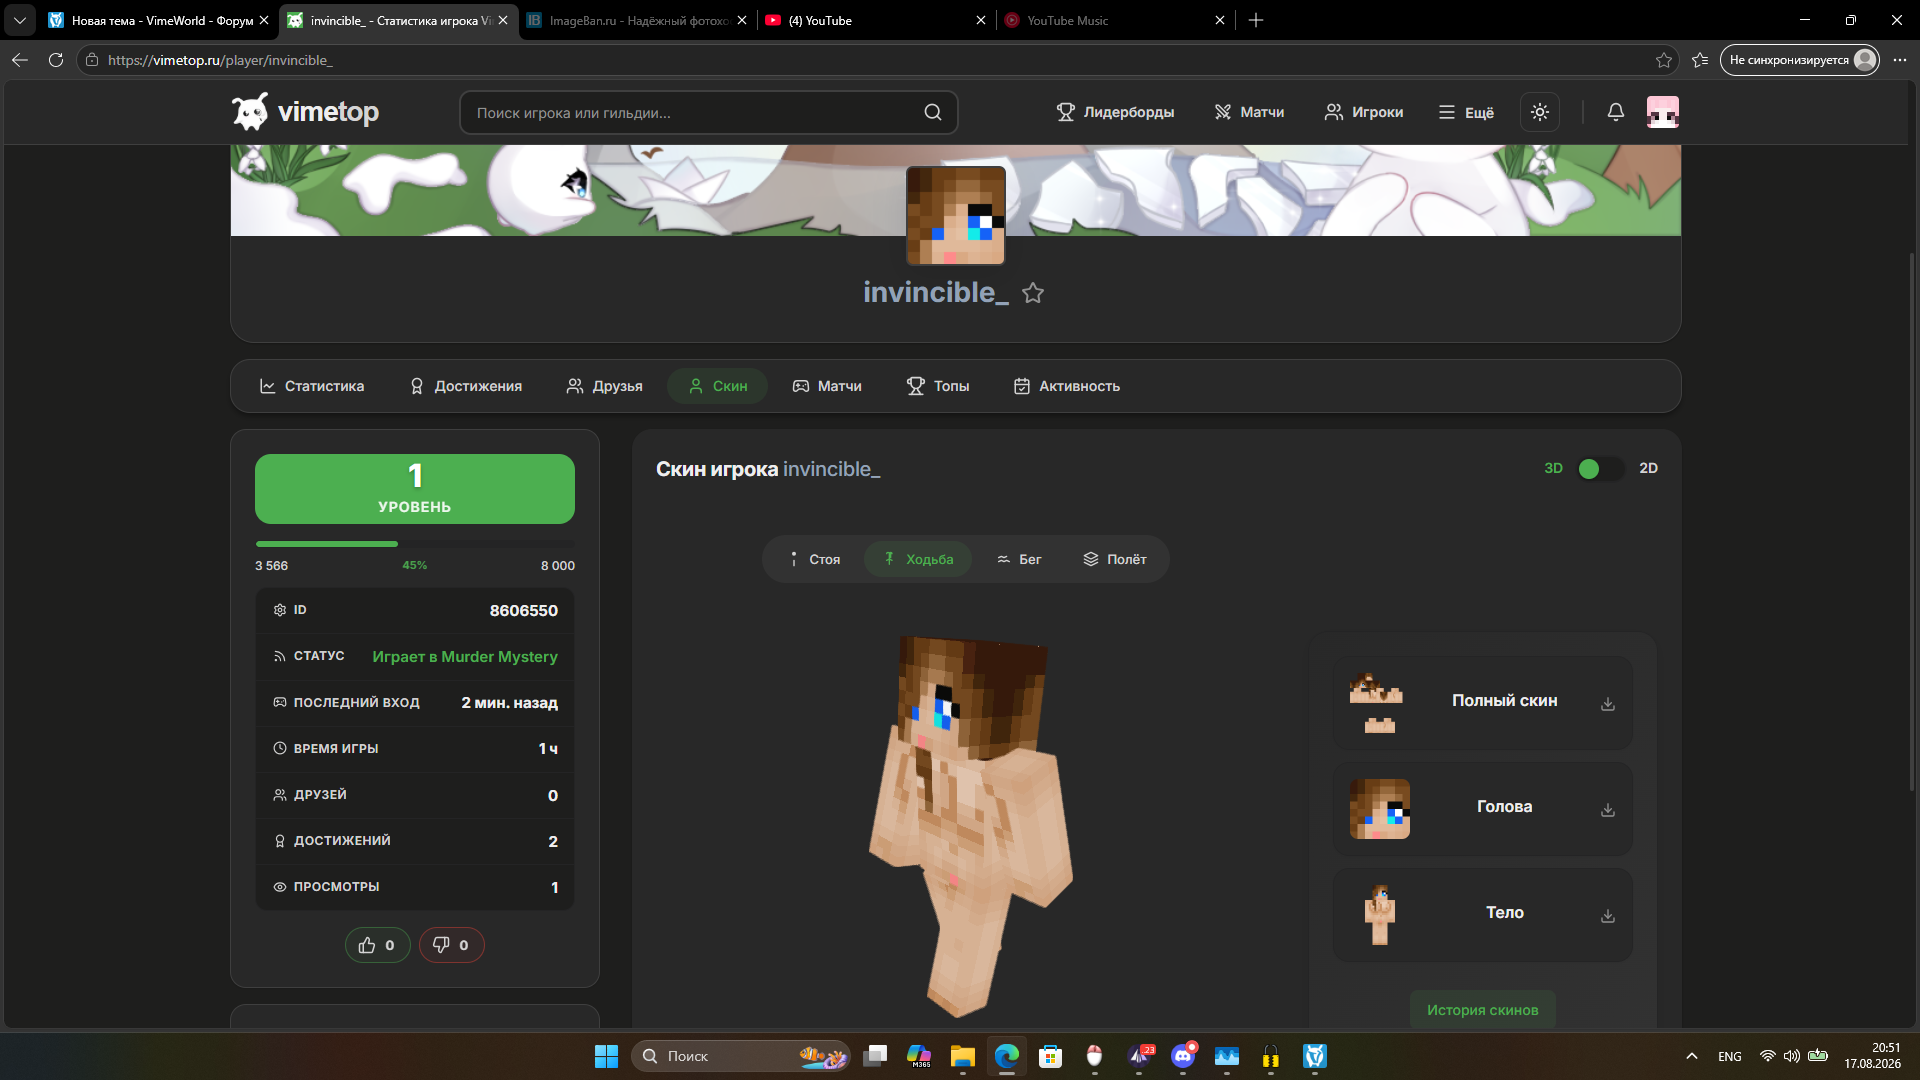Screen dimensions: 1920x1080
Task: Go back in the browser
Action: pos(20,60)
